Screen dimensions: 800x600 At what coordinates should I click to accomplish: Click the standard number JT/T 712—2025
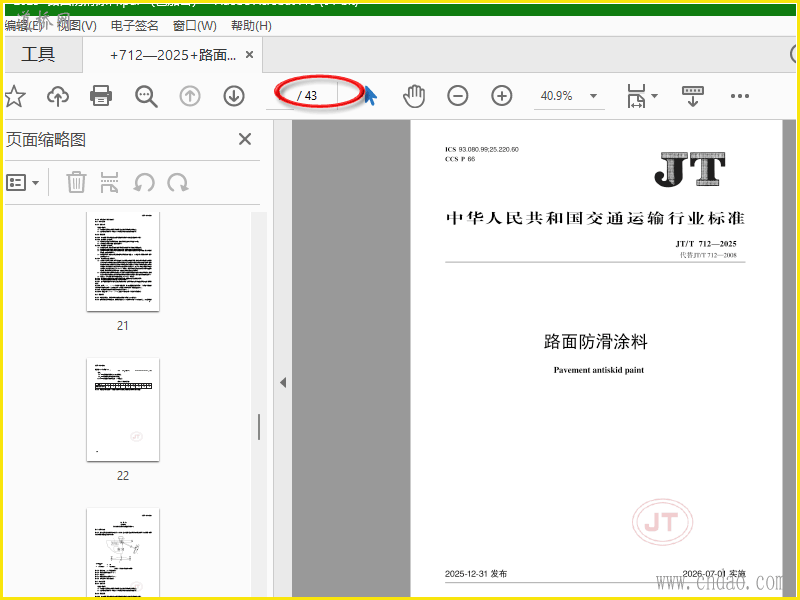click(x=706, y=244)
